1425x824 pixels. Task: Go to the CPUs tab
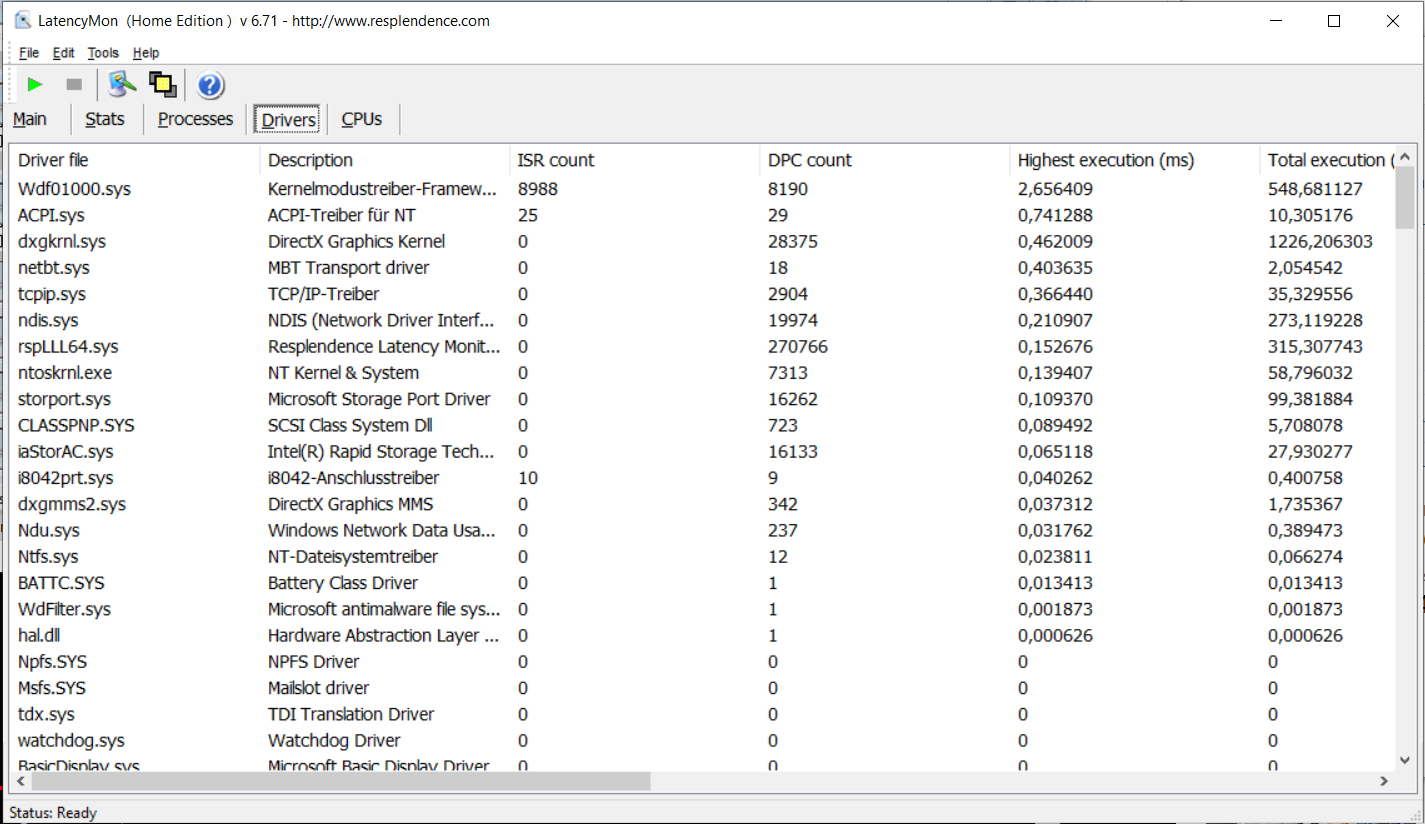362,119
